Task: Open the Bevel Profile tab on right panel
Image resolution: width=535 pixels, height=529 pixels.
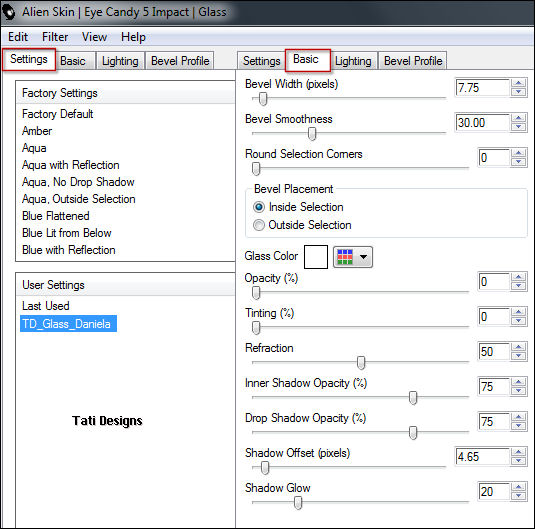Action: (x=413, y=61)
